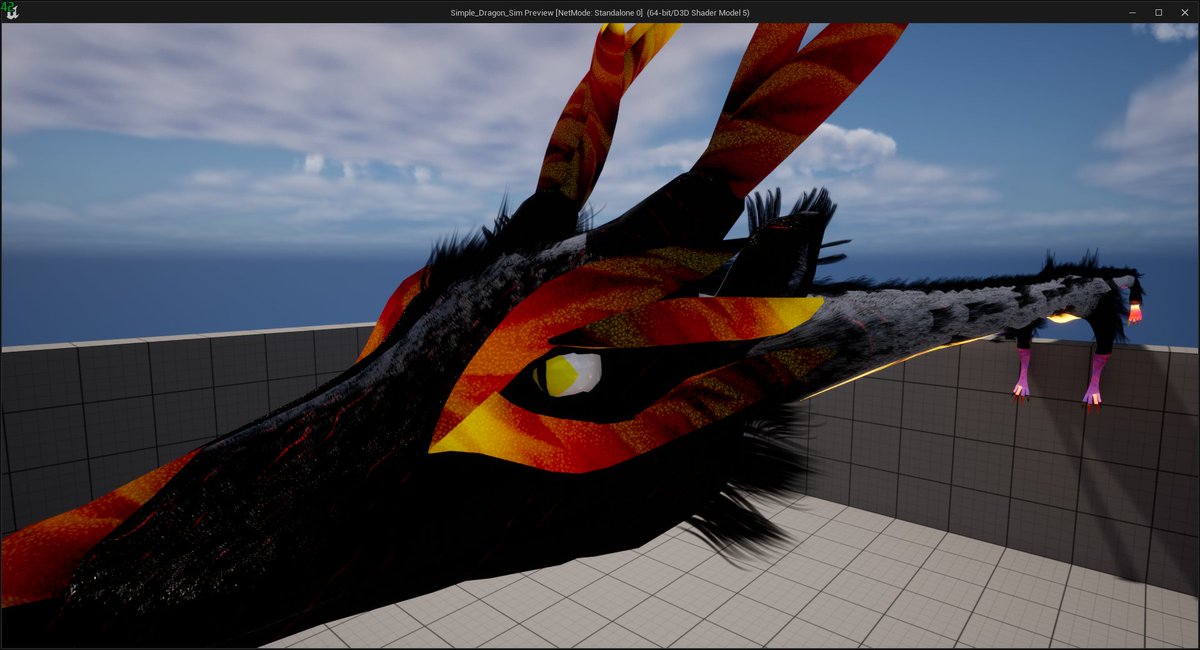Click the Simple_Dragon_Sim Preview title text
Image resolution: width=1200 pixels, height=650 pixels.
pyautogui.click(x=599, y=12)
